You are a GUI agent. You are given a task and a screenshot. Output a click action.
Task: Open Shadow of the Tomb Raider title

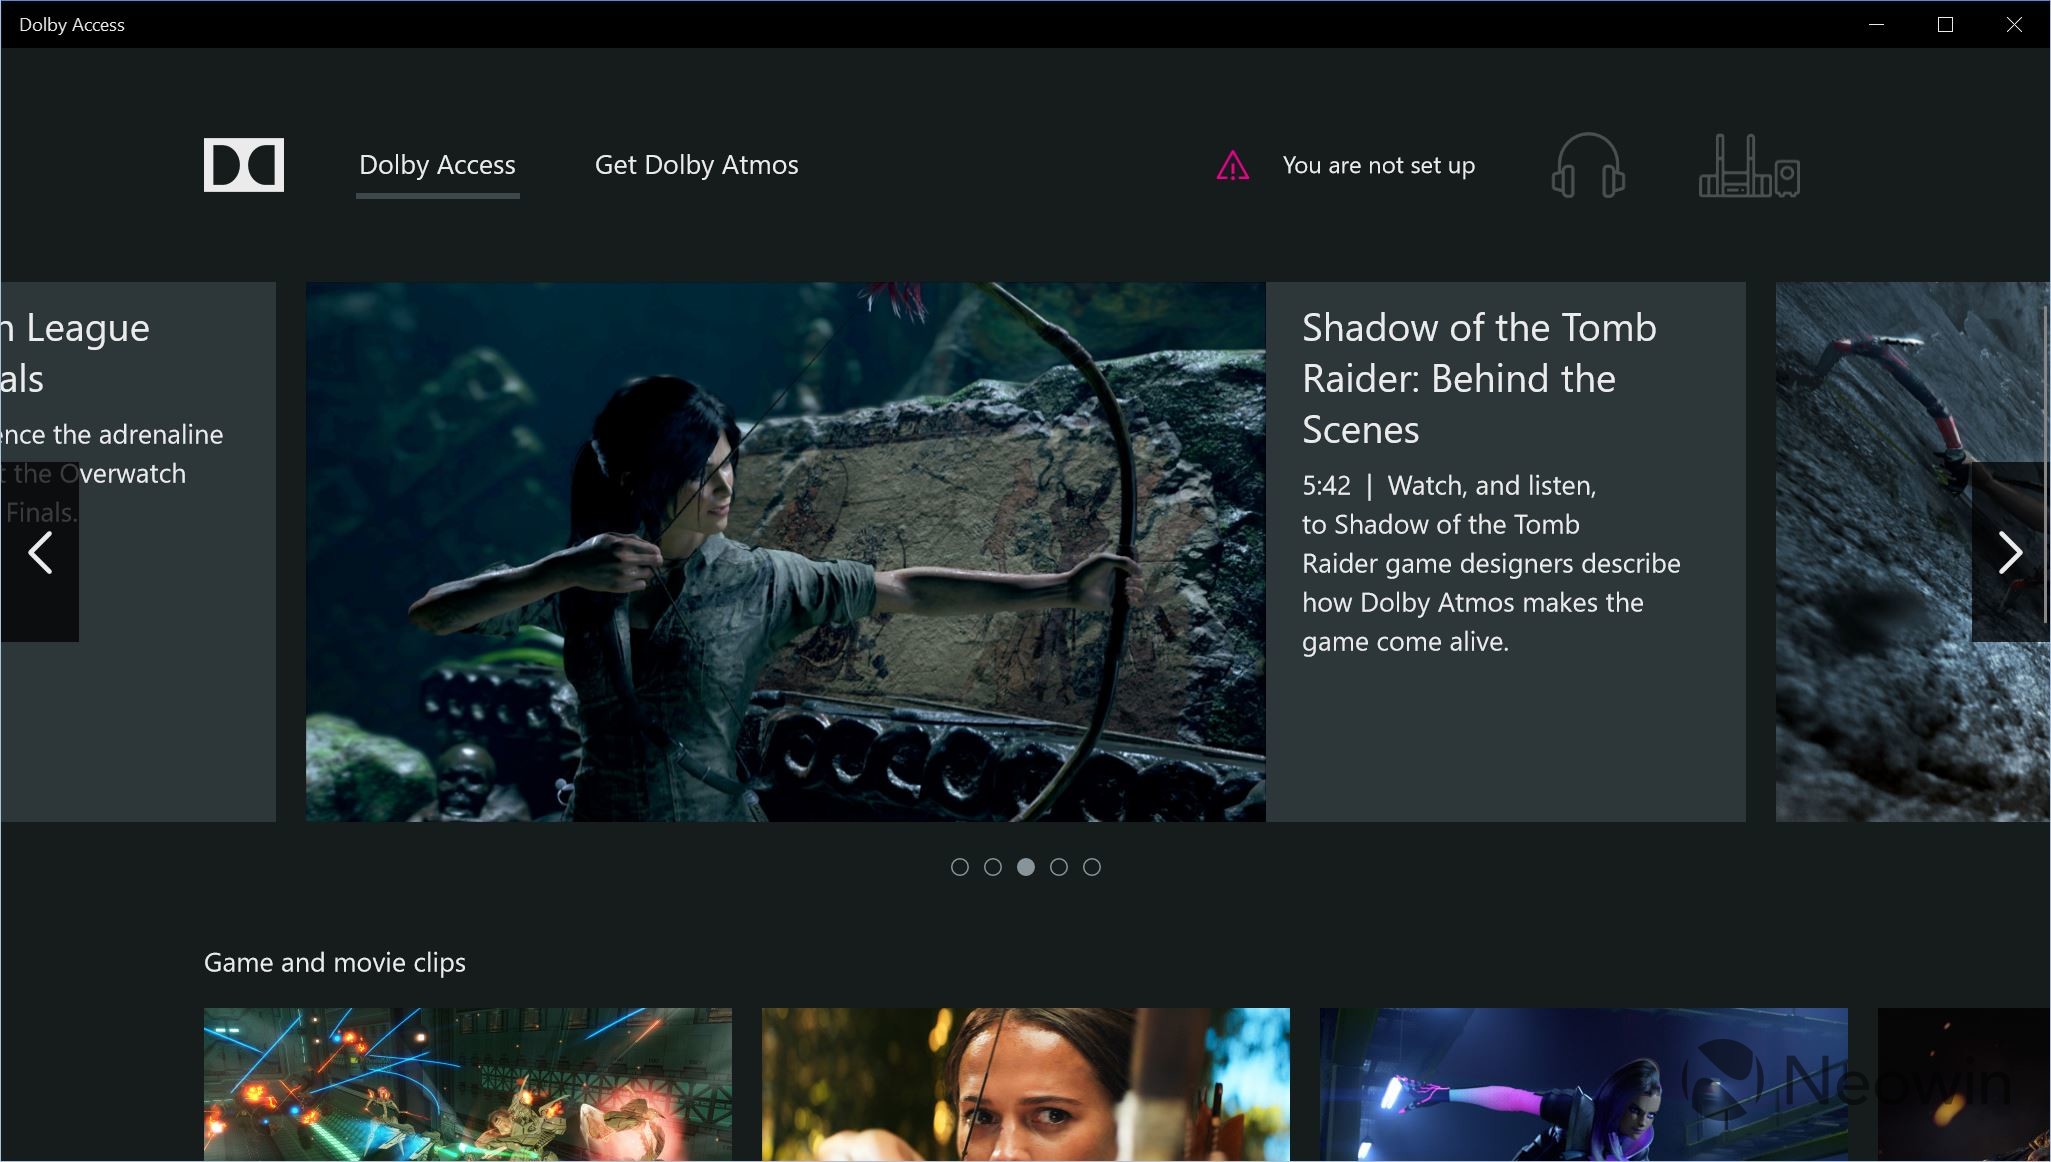click(1478, 378)
